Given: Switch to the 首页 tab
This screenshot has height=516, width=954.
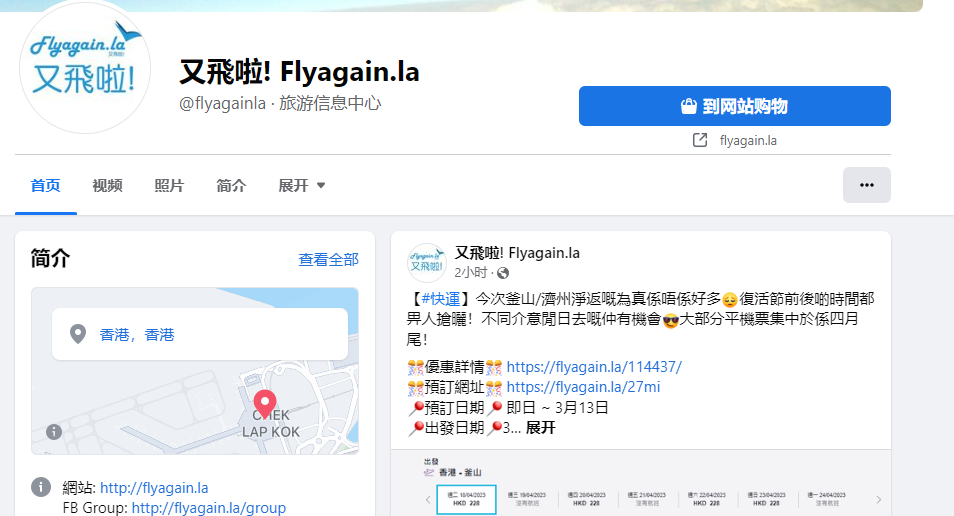Looking at the screenshot, I should click(x=46, y=186).
